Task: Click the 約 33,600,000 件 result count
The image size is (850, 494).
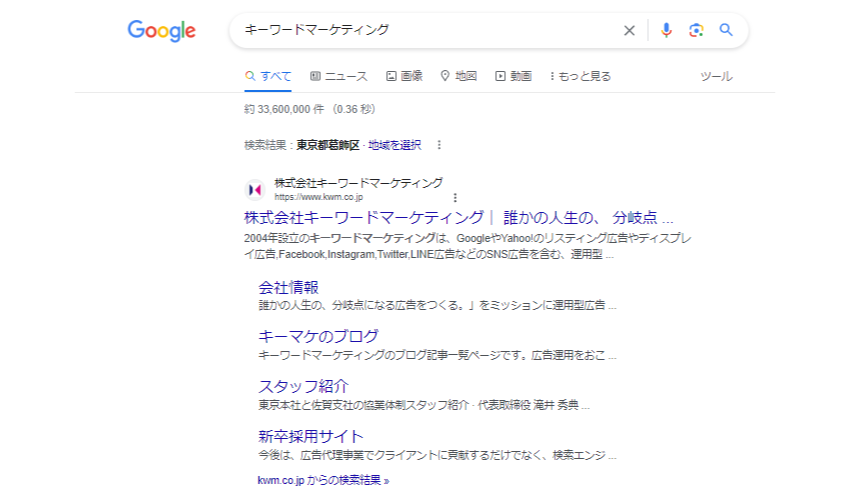Action: [284, 109]
